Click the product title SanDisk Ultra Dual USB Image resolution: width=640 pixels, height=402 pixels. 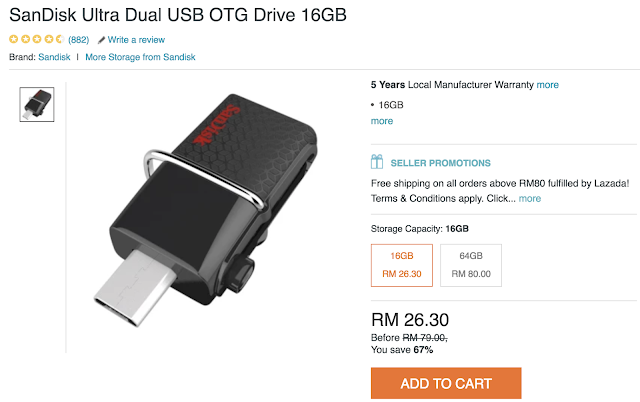pyautogui.click(x=178, y=15)
